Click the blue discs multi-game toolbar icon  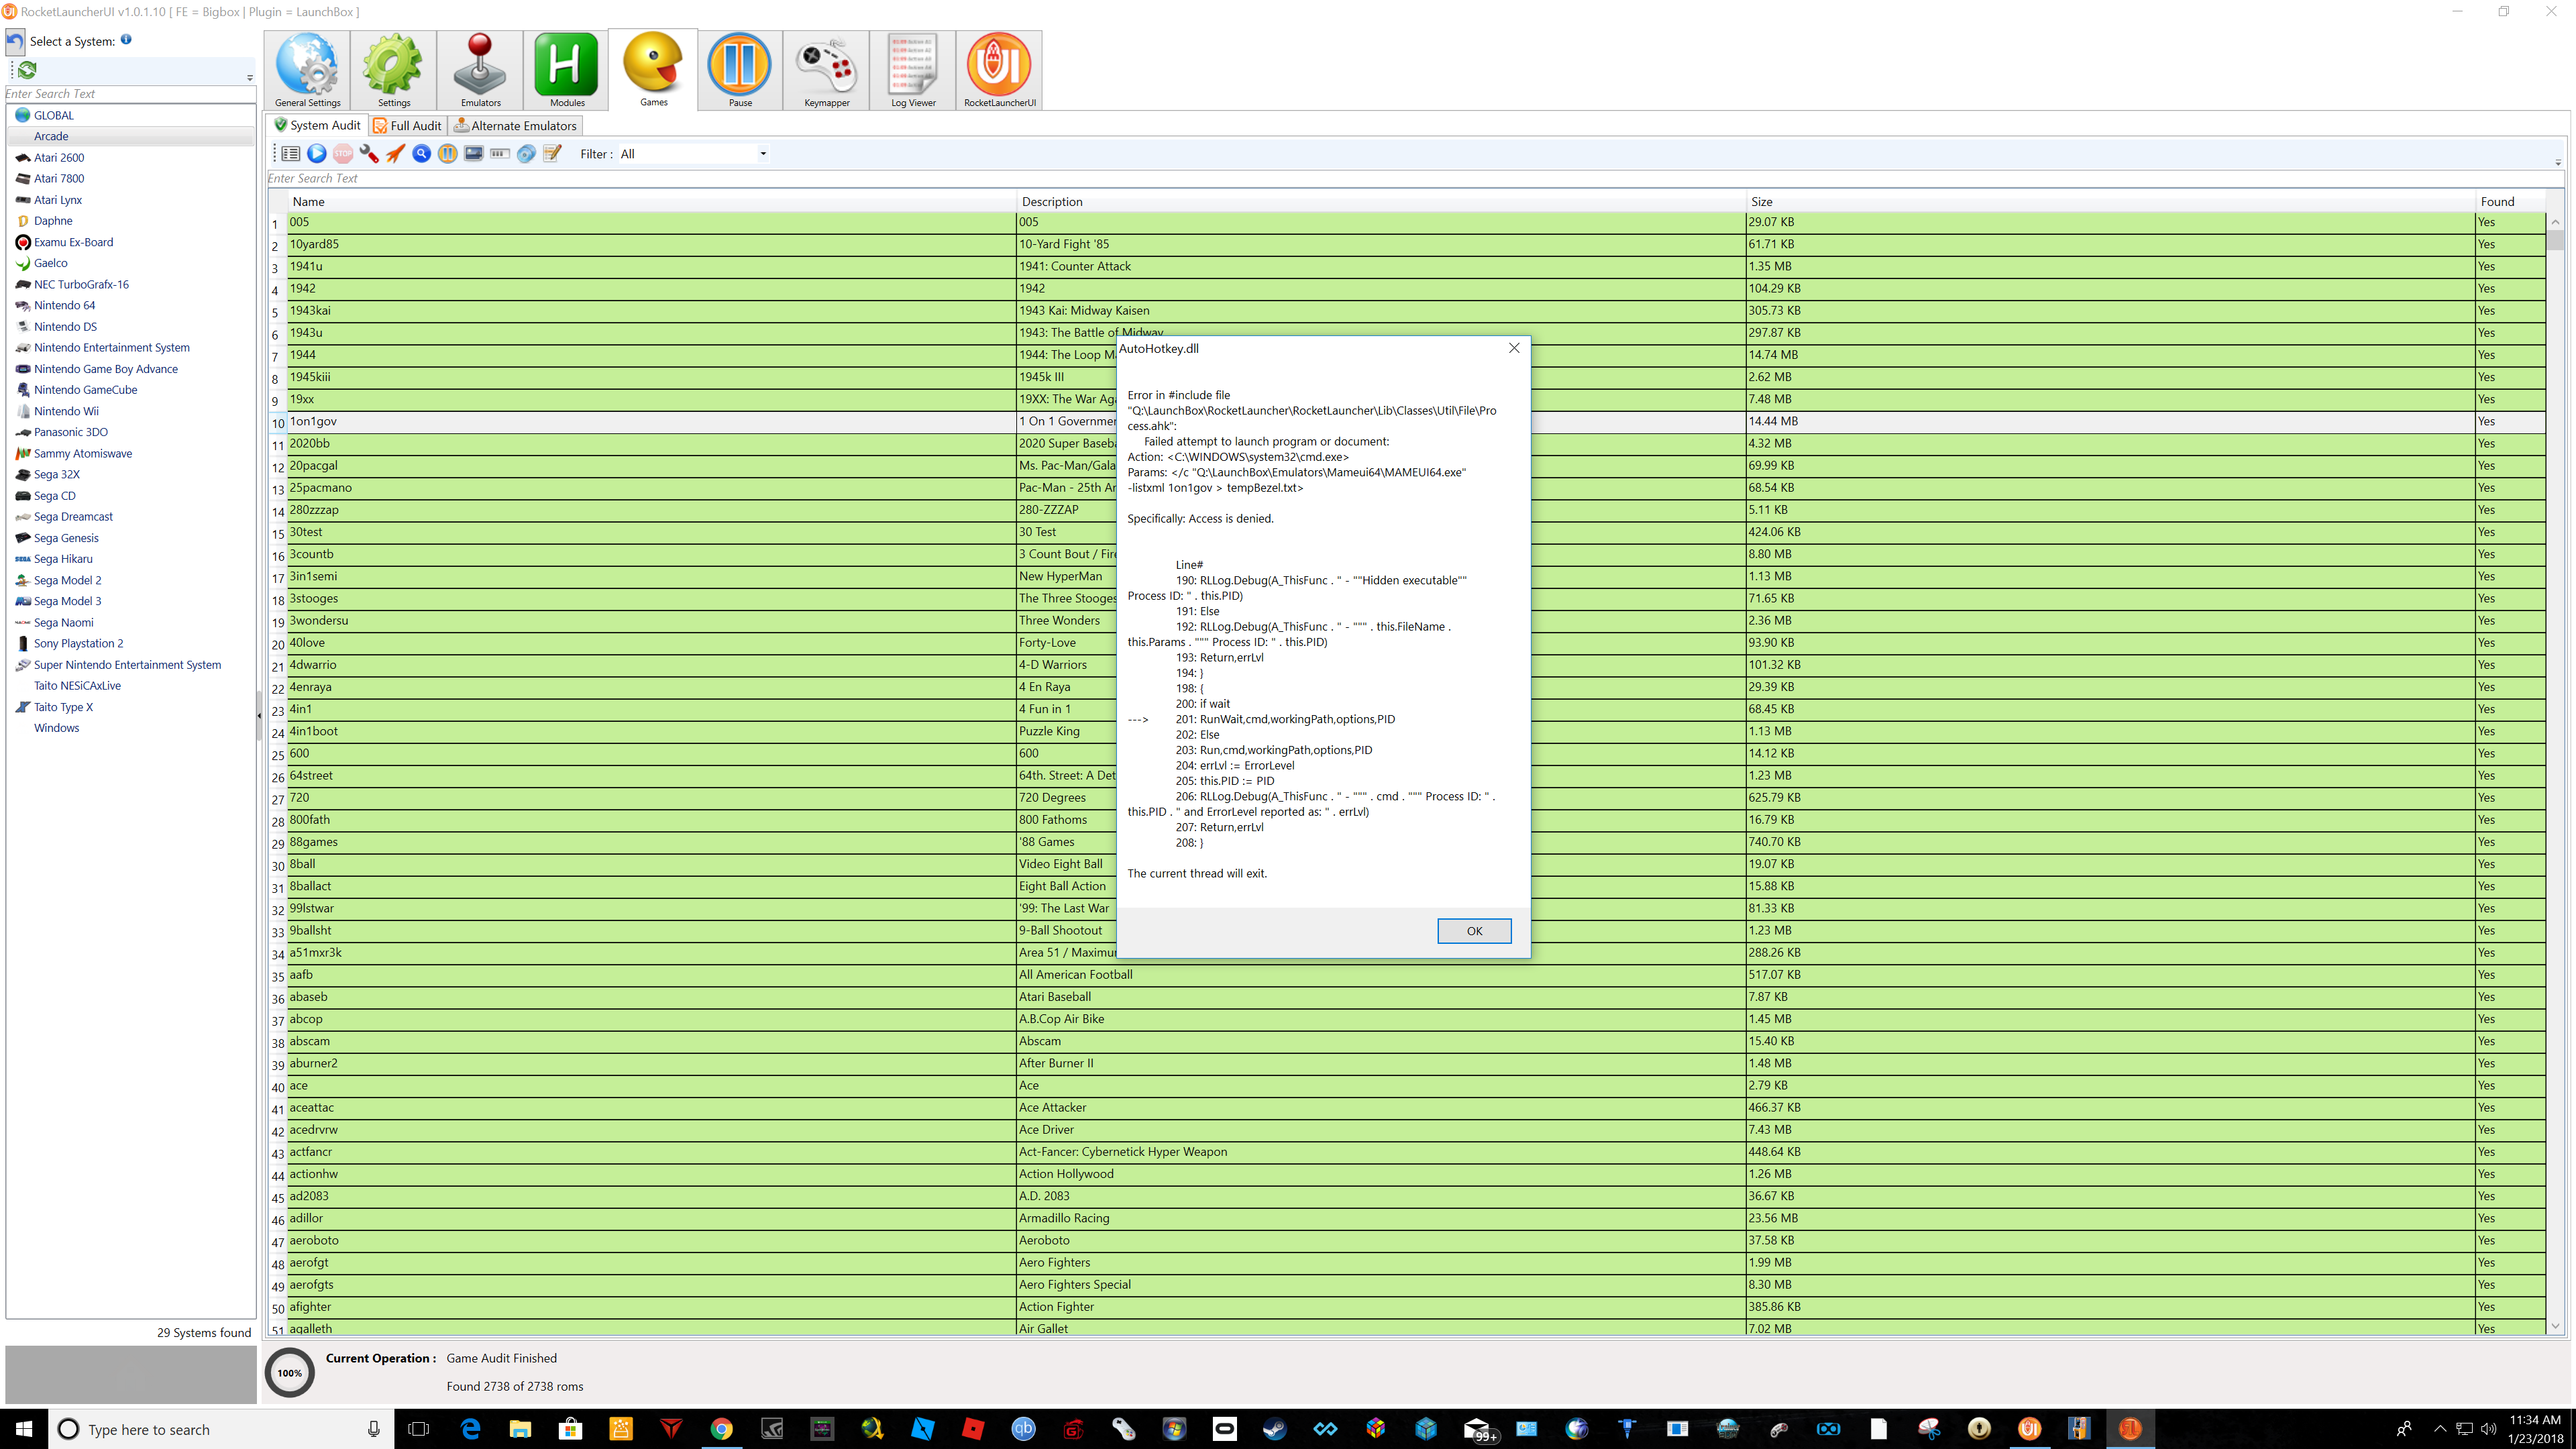(526, 153)
